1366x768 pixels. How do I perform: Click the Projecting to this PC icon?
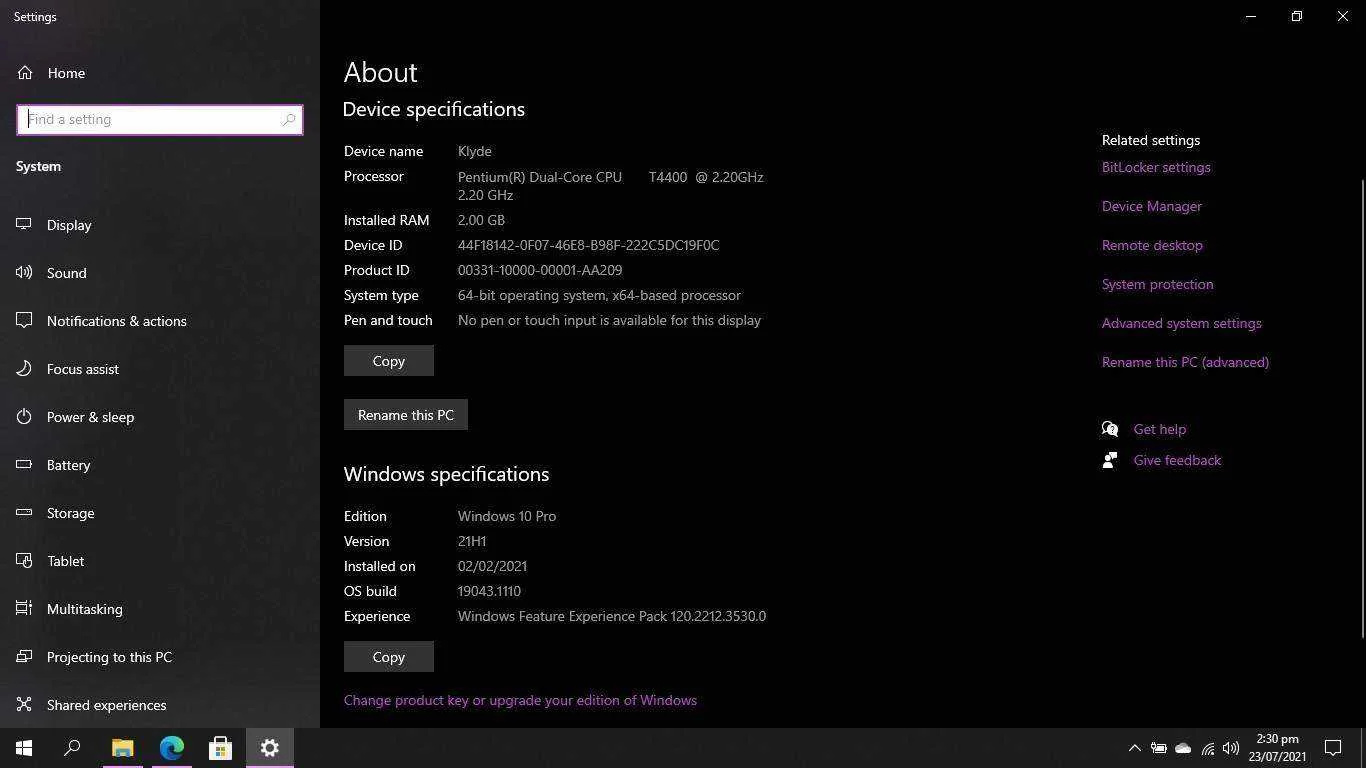[x=24, y=657]
